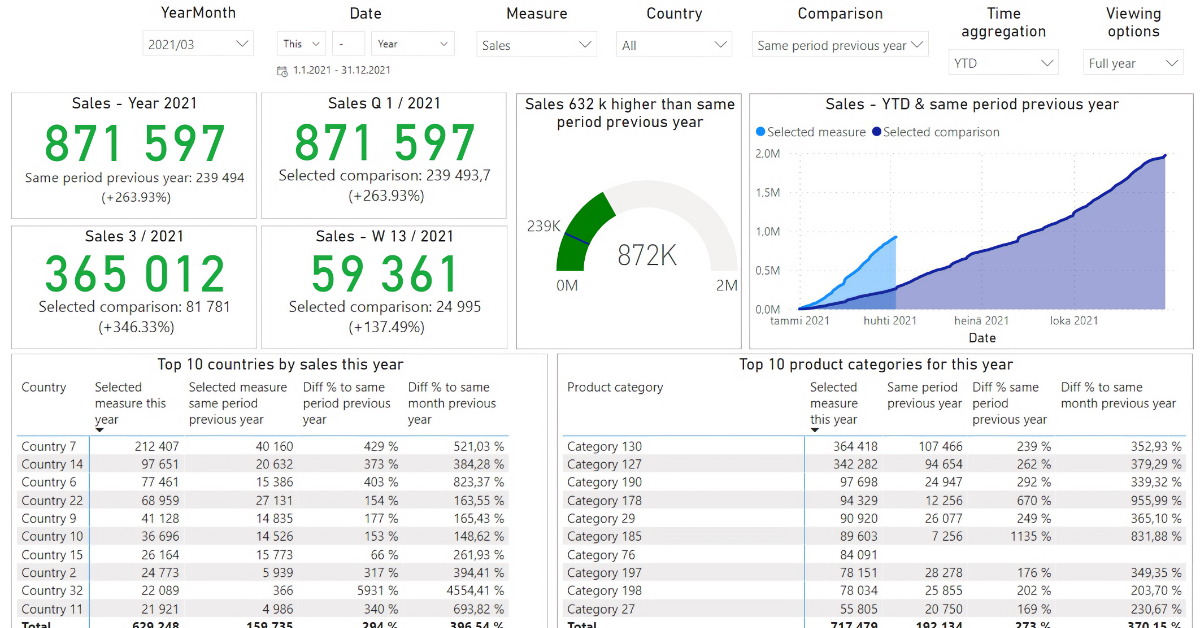Click the Selected comparison legend marker
The width and height of the screenshot is (1200, 628).
coord(877,132)
